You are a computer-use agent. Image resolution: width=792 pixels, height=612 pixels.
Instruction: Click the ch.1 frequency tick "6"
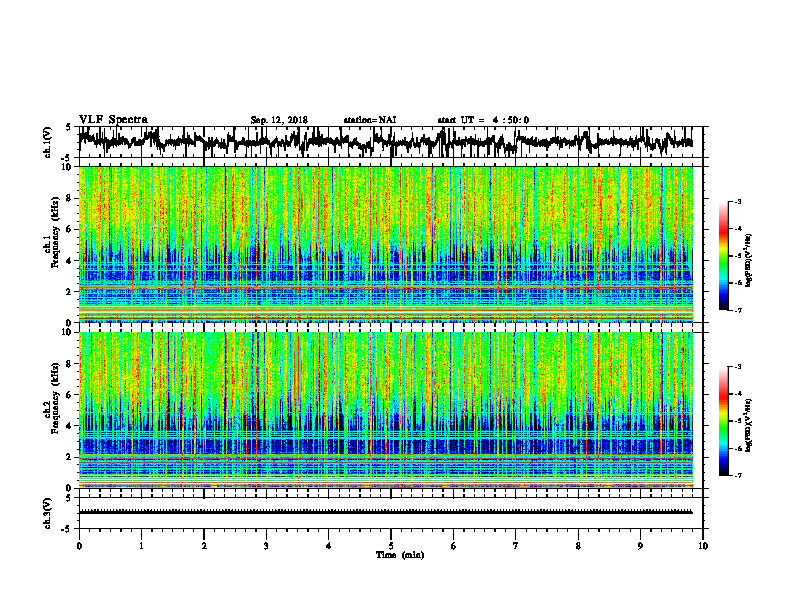69,230
